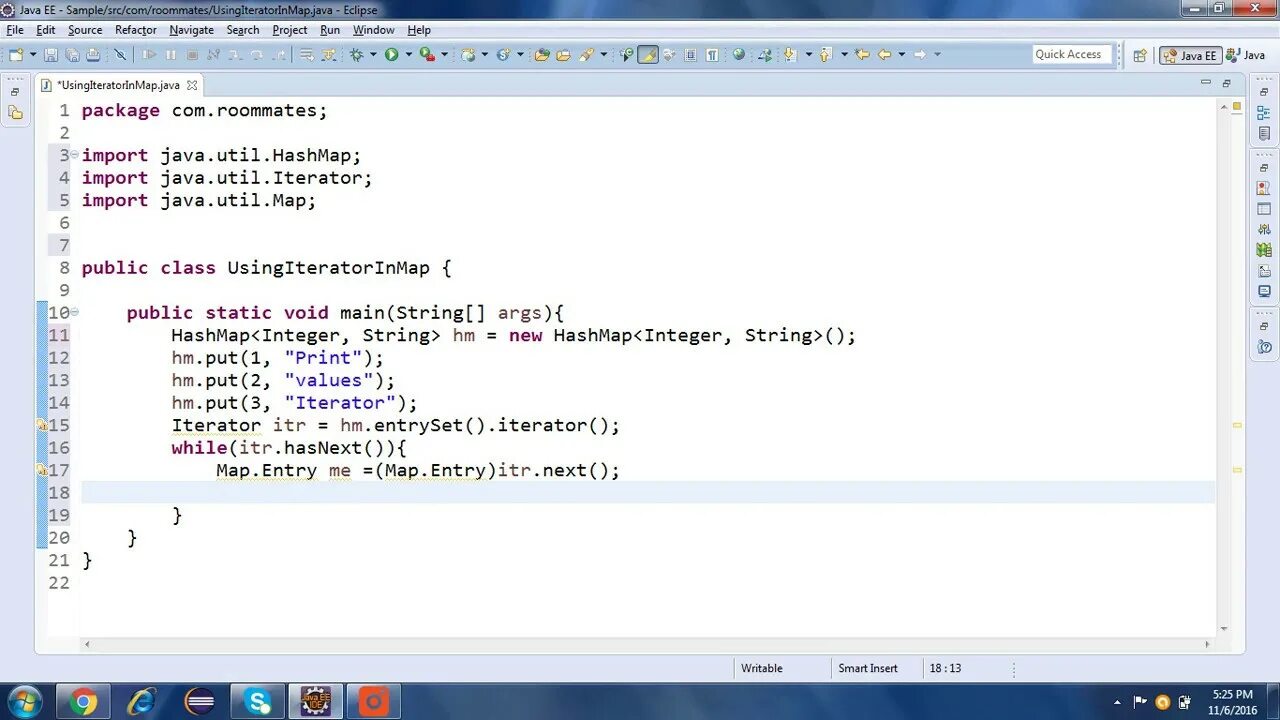This screenshot has width=1280, height=720.
Task: Open the Console fast view icon
Action: [1264, 292]
